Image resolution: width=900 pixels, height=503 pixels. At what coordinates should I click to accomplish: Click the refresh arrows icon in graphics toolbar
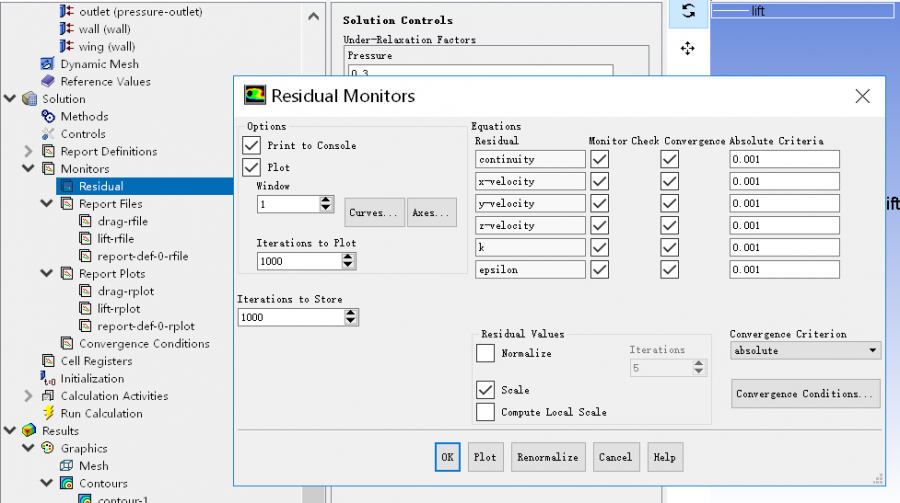click(x=688, y=11)
